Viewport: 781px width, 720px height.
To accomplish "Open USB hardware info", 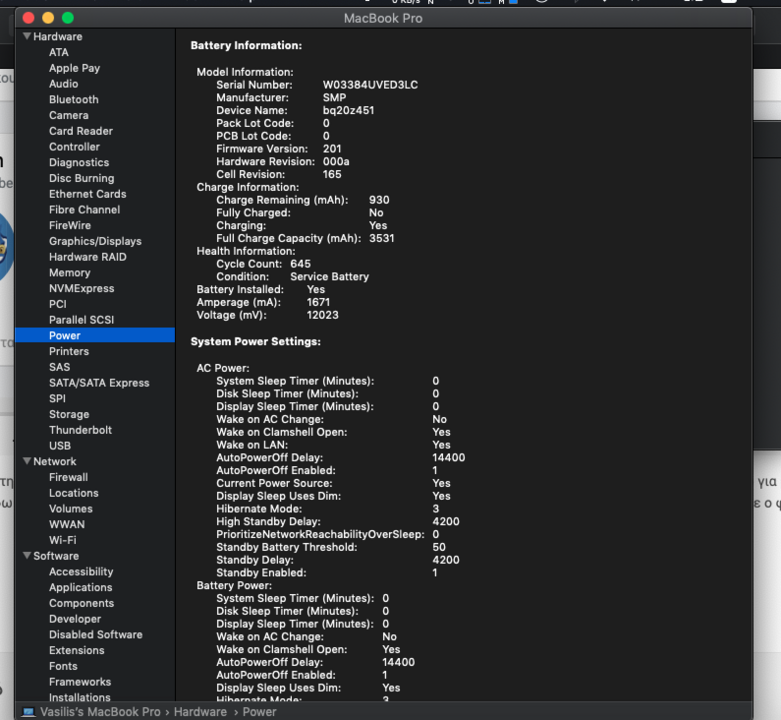I will pos(60,446).
